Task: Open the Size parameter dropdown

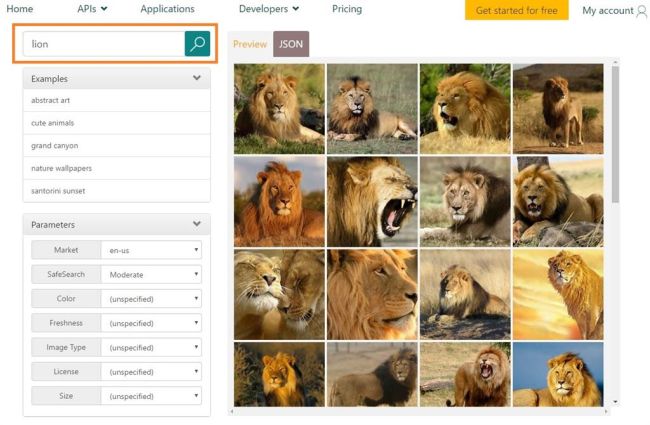Action: (151, 396)
